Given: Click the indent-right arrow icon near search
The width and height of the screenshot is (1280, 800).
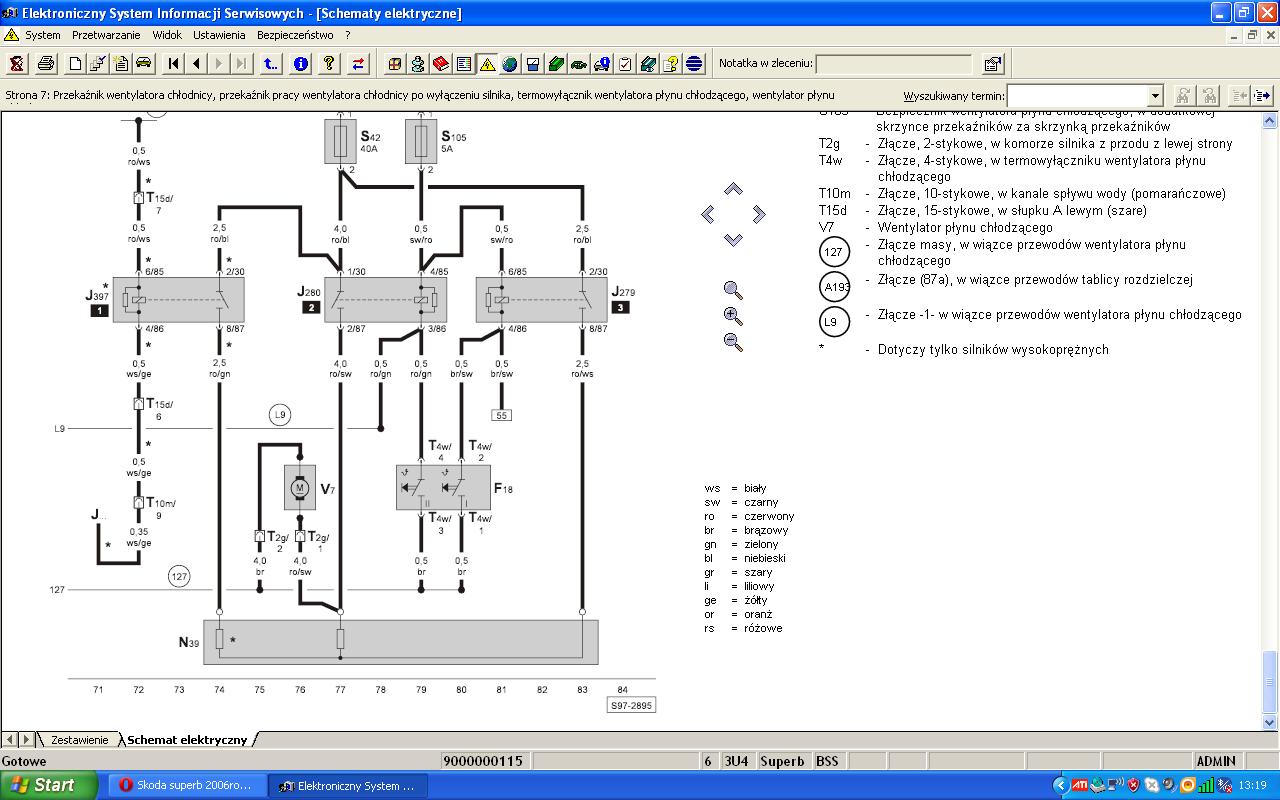Looking at the screenshot, I should tap(1263, 96).
